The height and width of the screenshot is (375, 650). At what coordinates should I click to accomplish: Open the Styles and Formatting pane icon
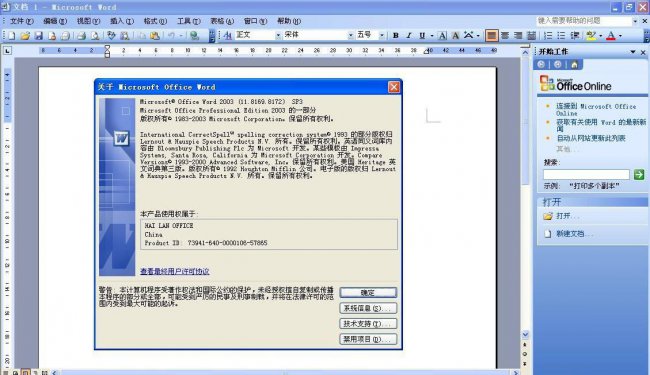coord(228,36)
